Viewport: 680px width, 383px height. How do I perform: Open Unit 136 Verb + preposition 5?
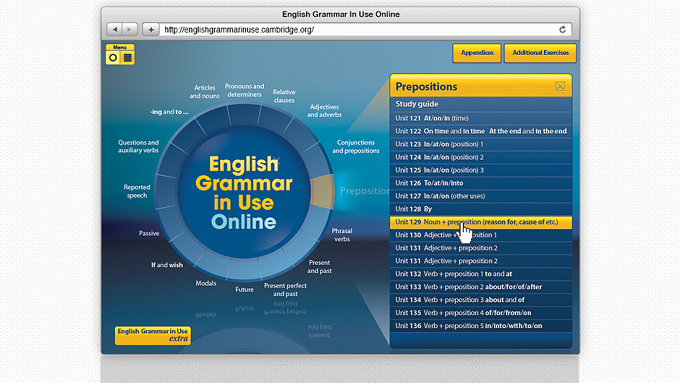tap(481, 326)
